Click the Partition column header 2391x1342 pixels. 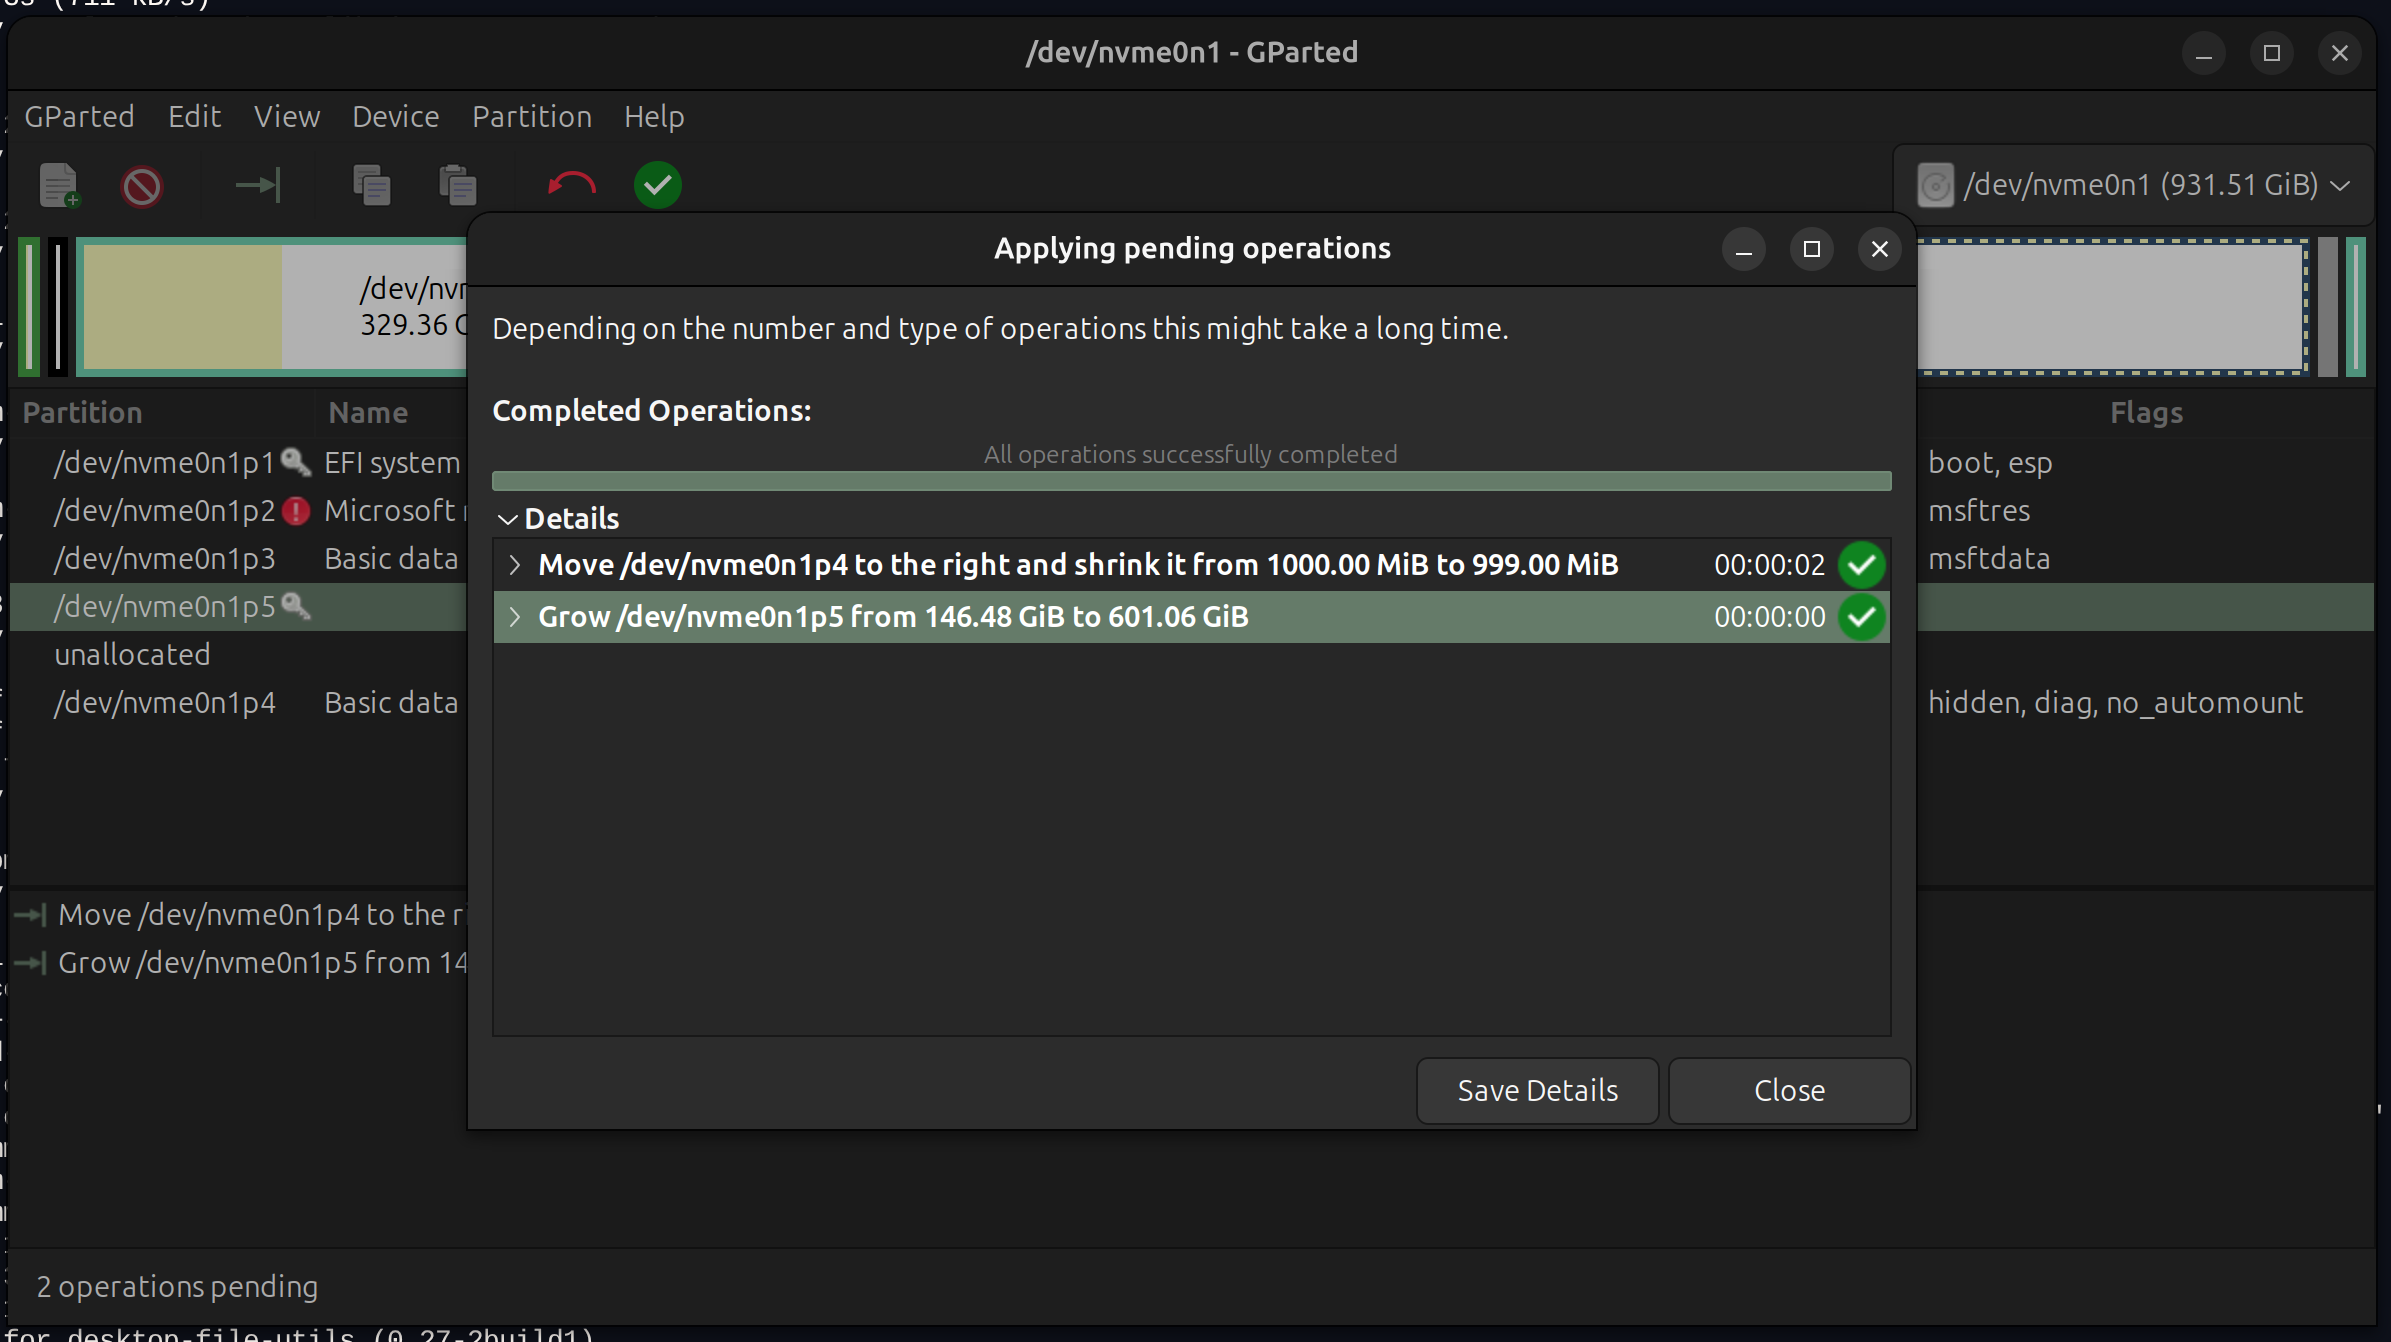(x=83, y=413)
